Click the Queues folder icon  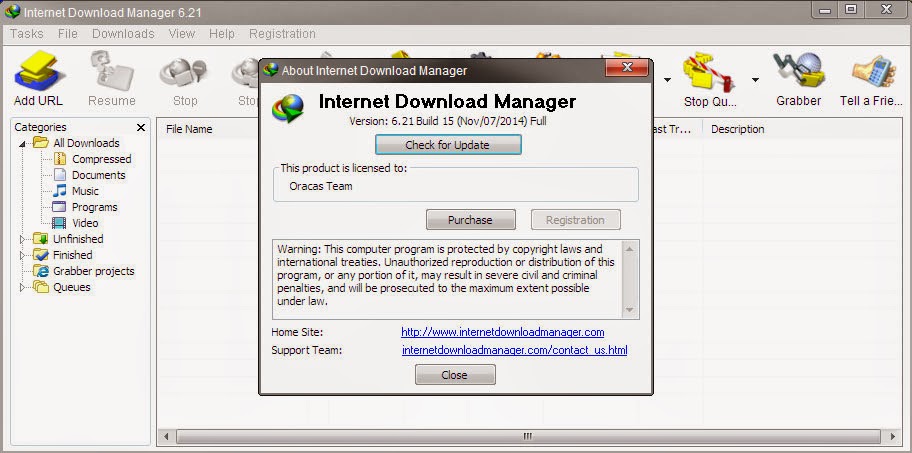coord(41,287)
